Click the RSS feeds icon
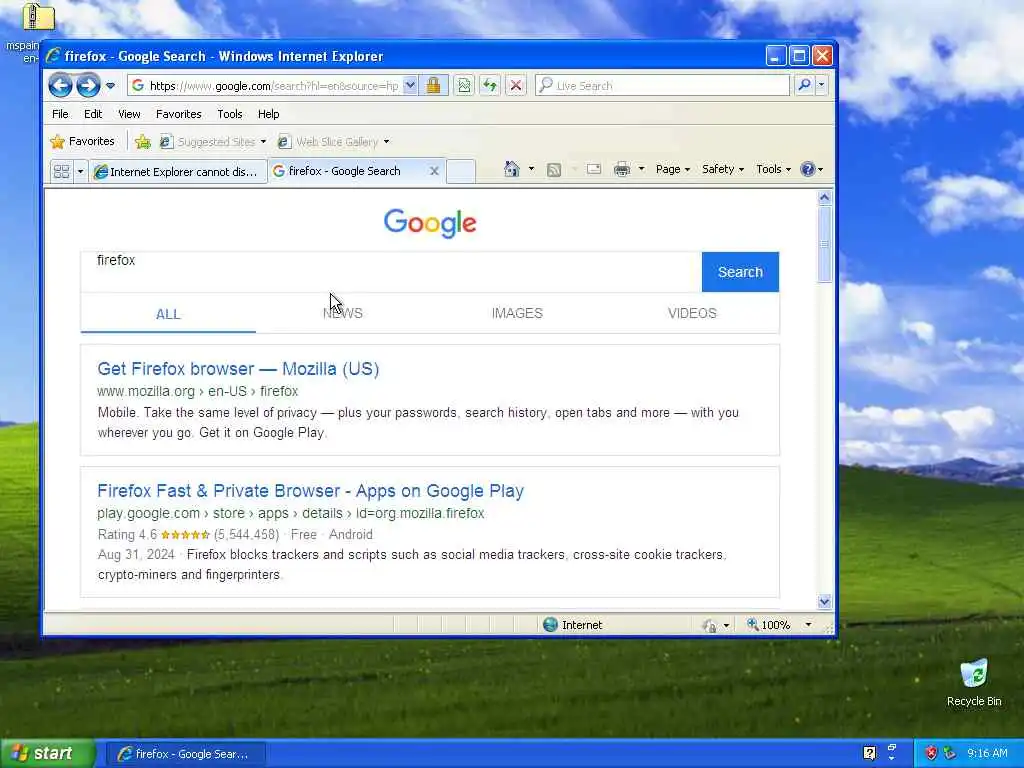1024x768 pixels. coord(554,170)
